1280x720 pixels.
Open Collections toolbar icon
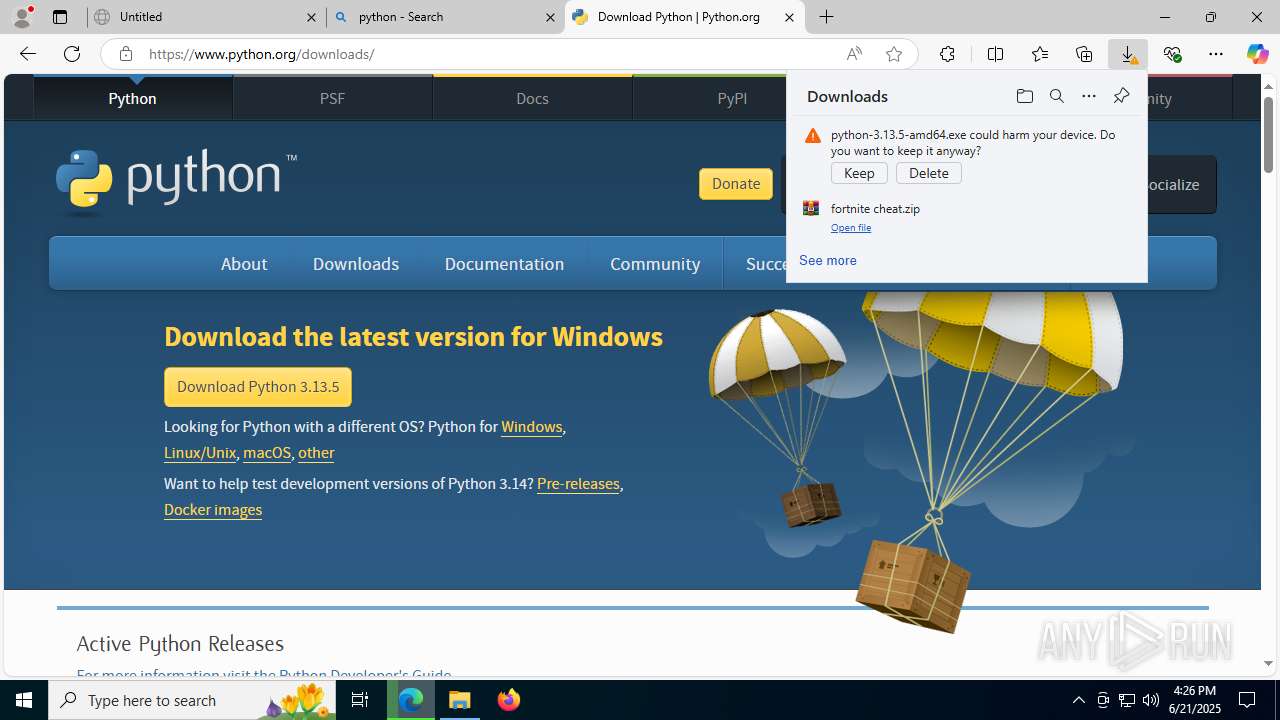pos(1084,54)
